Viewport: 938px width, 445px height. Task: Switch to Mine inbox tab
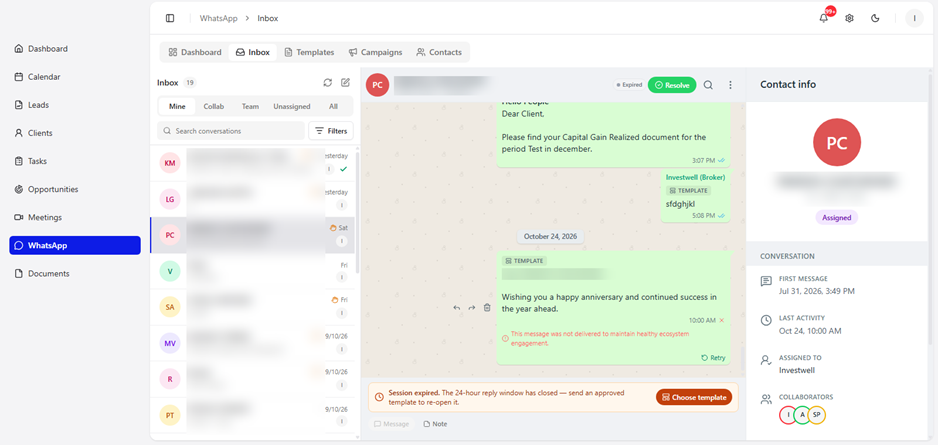(177, 106)
